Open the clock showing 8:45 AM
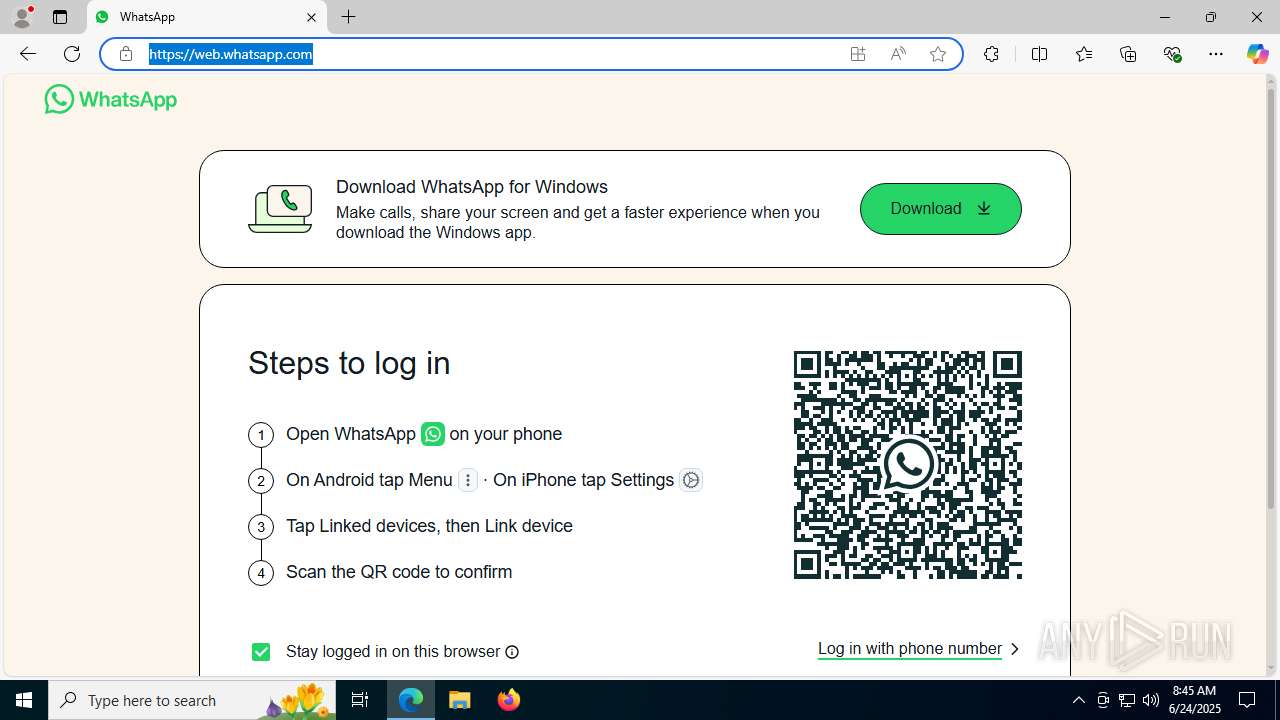The image size is (1280, 720). point(1195,700)
